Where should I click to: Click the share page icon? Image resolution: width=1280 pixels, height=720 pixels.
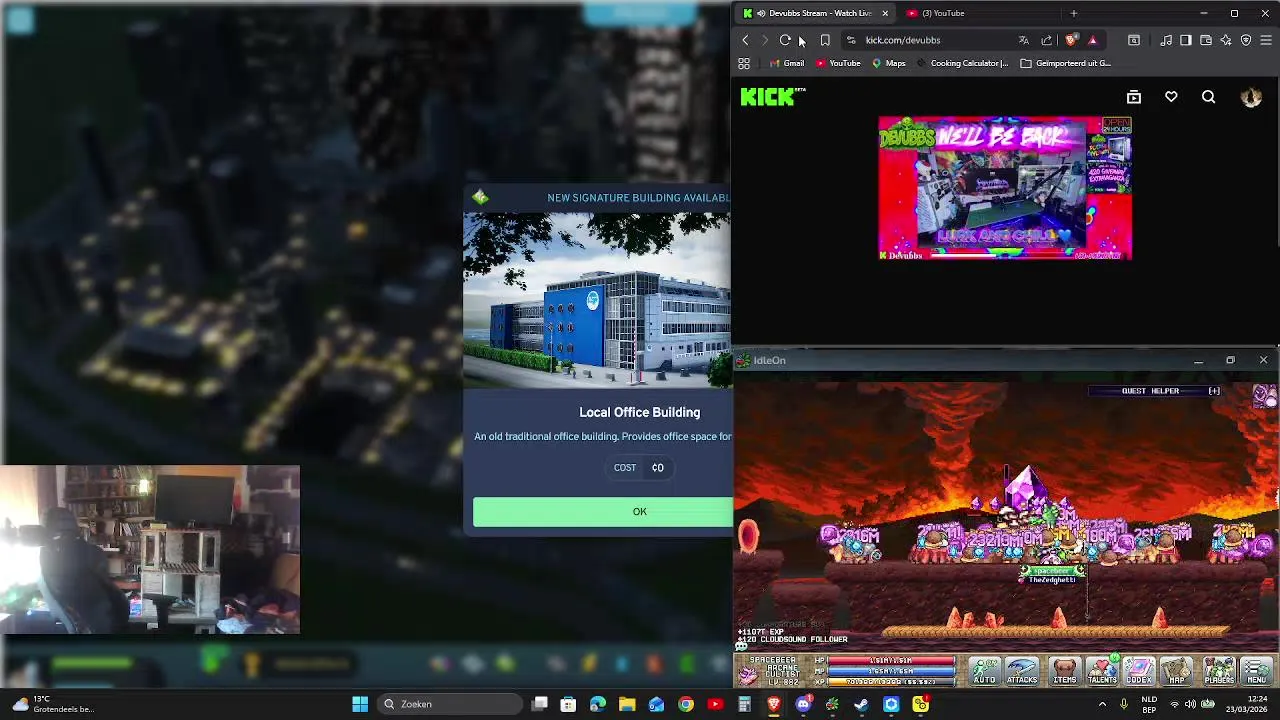(x=1046, y=40)
